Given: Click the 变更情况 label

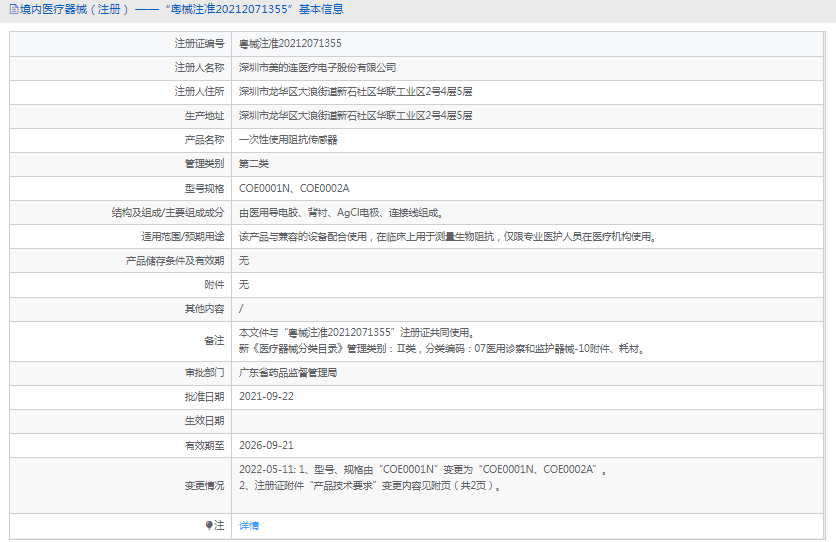Looking at the screenshot, I should point(205,486).
